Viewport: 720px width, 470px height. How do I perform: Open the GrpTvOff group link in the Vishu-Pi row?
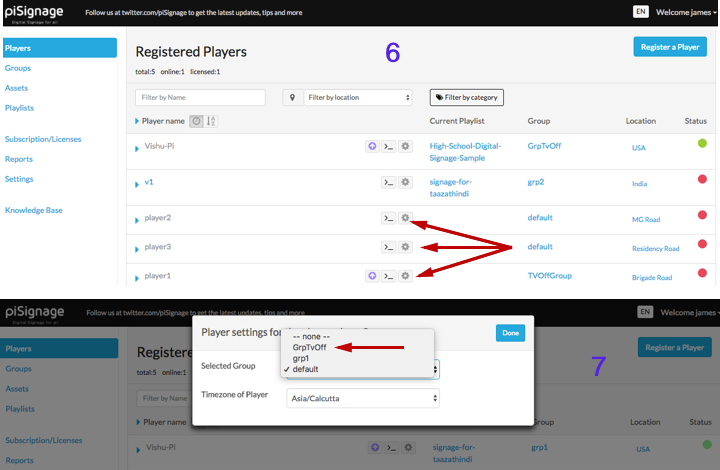click(x=544, y=146)
